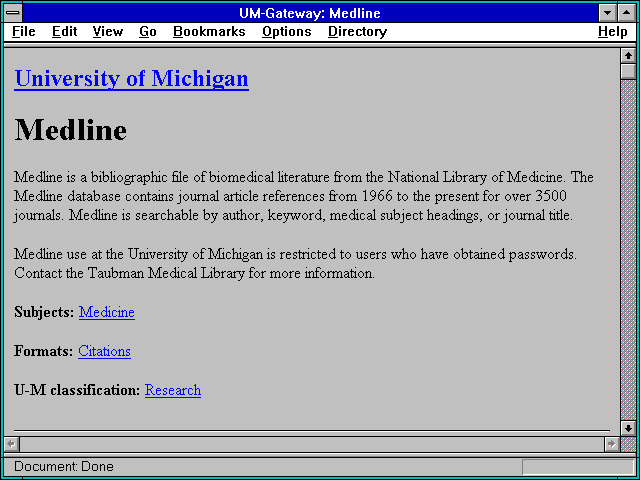
Task: Click the status bar progress box
Action: (x=578, y=466)
